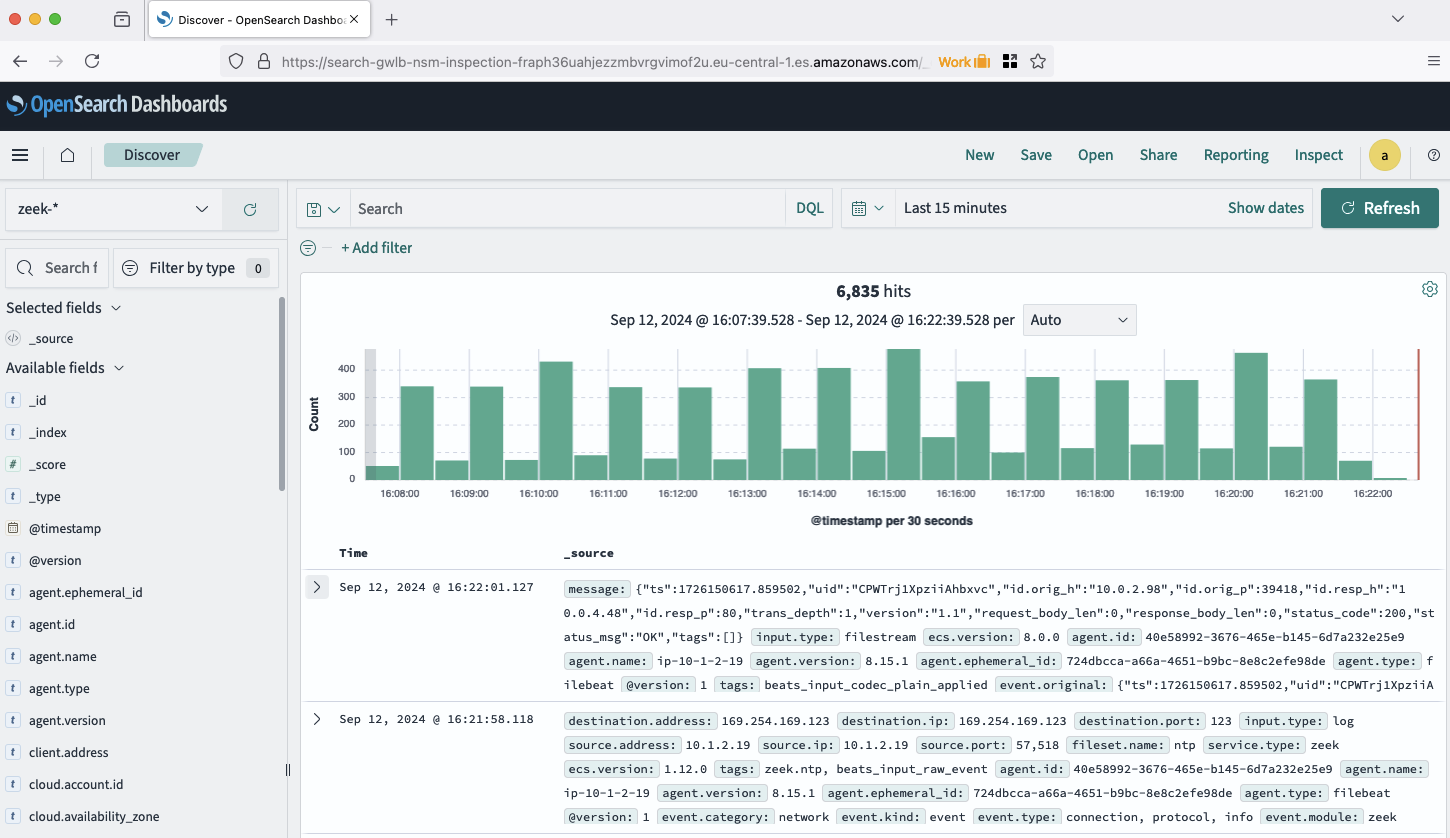Select the Discover breadcrumb tab
Image resolution: width=1450 pixels, height=838 pixels.
click(x=151, y=154)
